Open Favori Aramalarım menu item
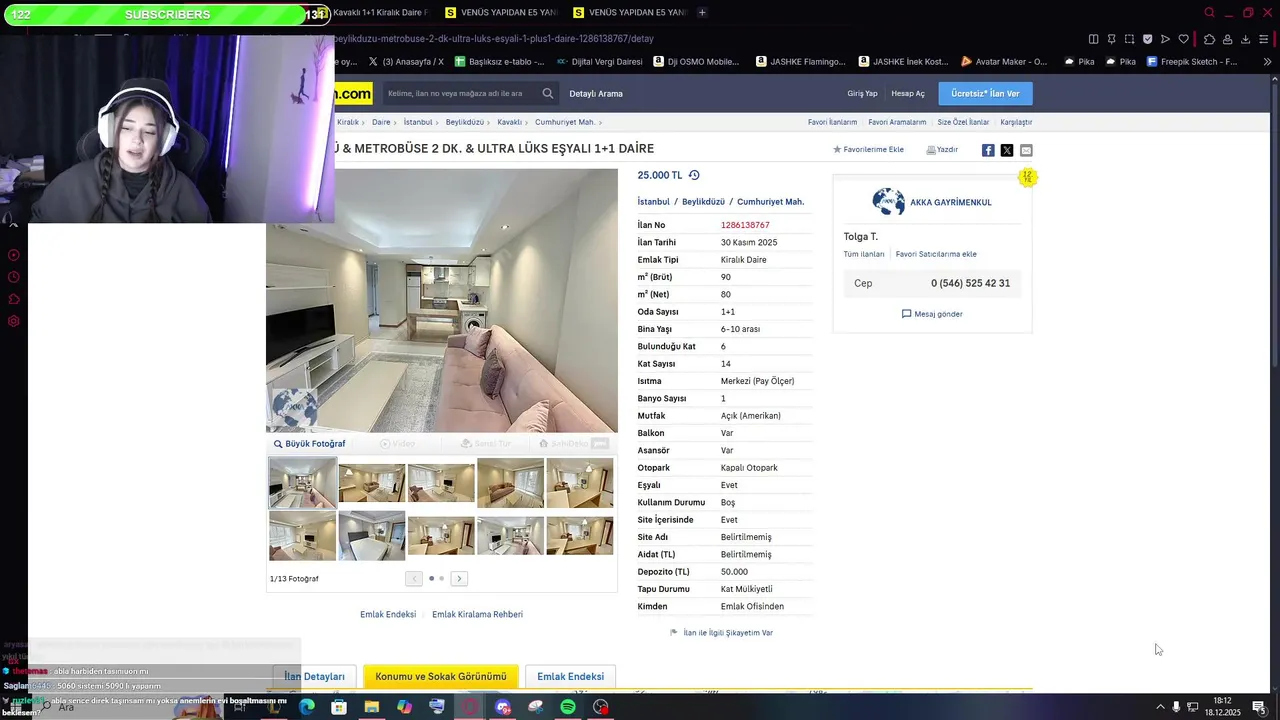The image size is (1280, 720). (x=897, y=122)
